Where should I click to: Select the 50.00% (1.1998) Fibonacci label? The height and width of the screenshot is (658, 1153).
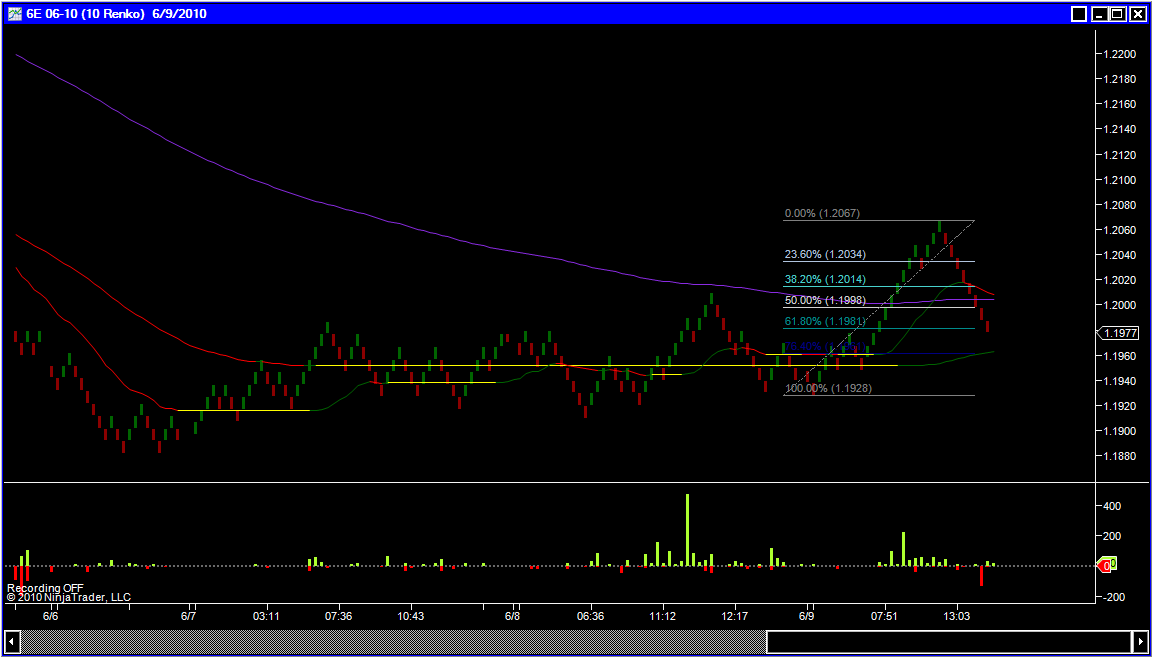coord(825,301)
